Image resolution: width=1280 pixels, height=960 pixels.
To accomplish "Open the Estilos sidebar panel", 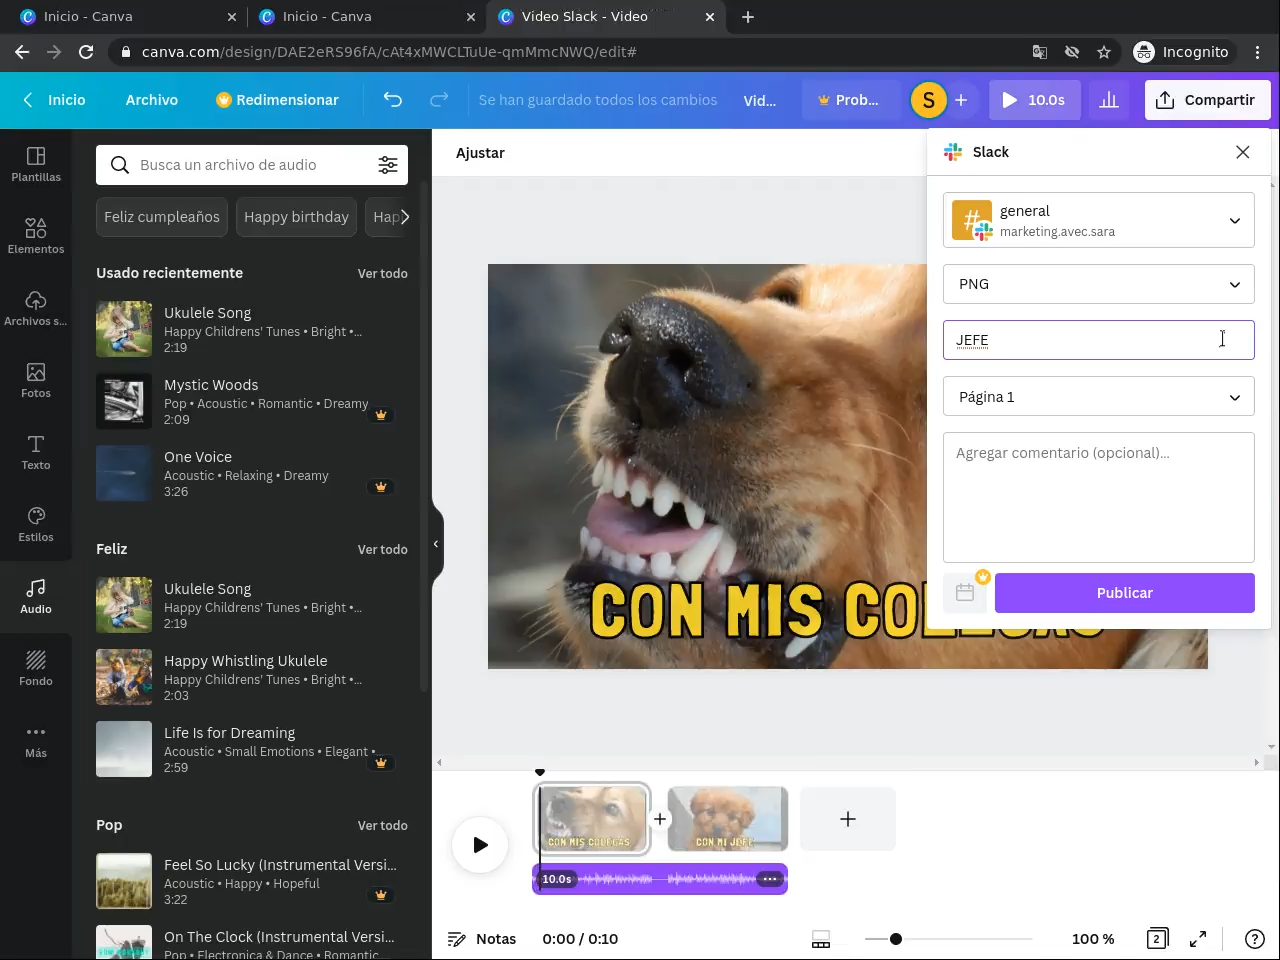I will tap(36, 524).
